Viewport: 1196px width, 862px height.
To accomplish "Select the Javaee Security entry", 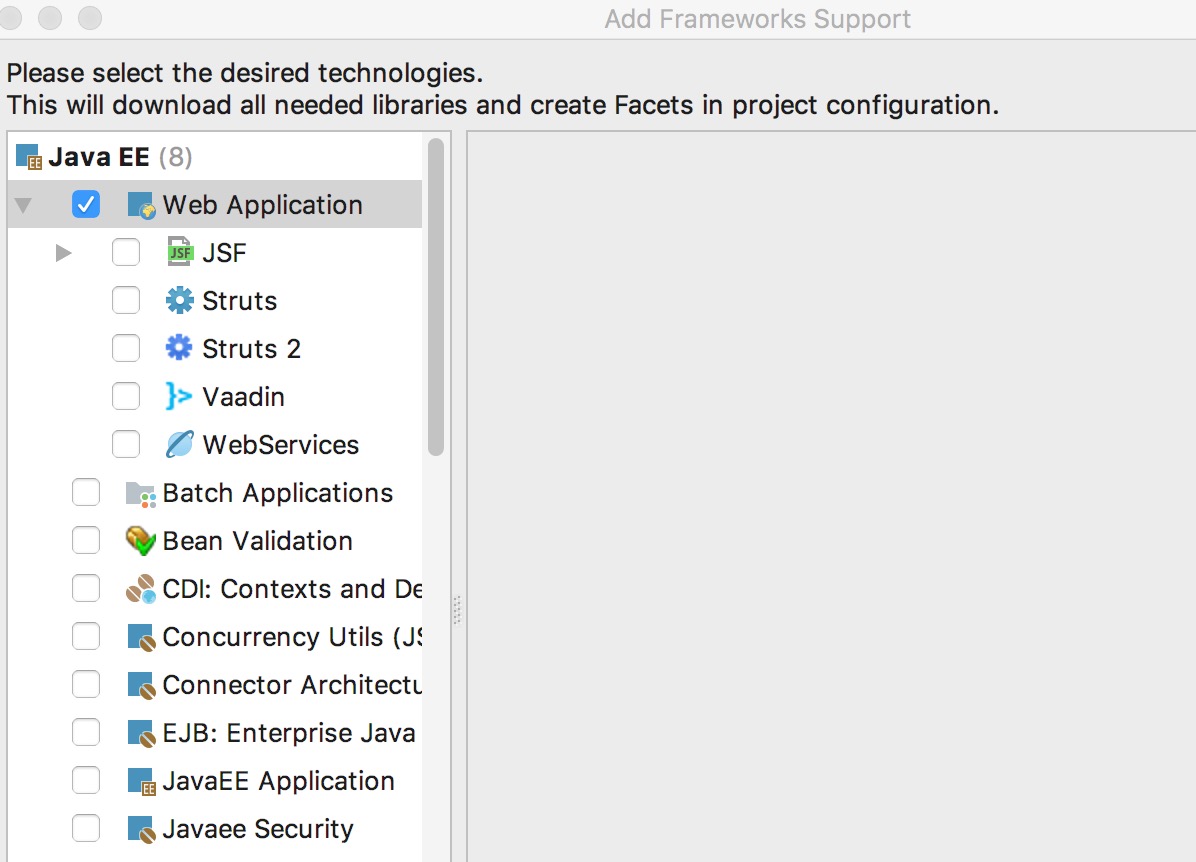I will click(255, 828).
